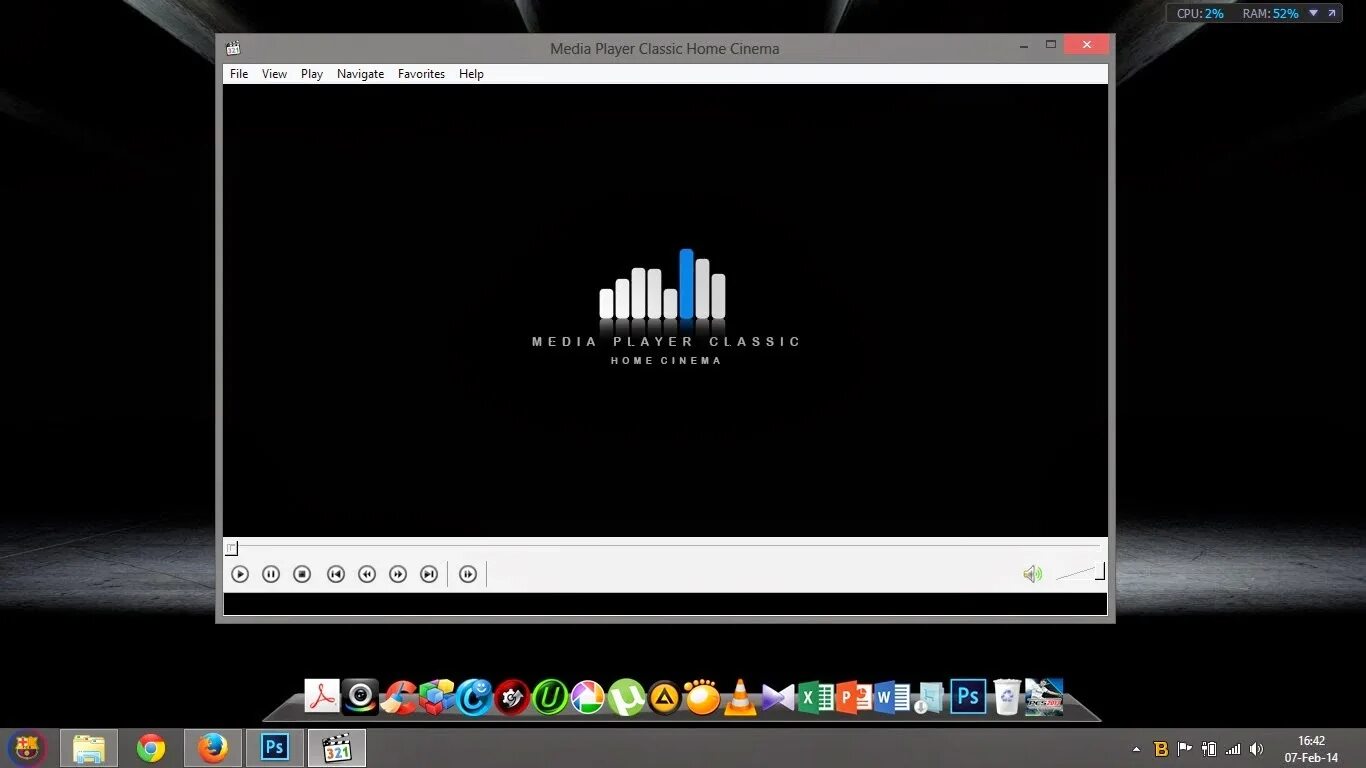Open uTorrent from the dock
Viewport: 1366px width, 768px height.
(x=626, y=697)
